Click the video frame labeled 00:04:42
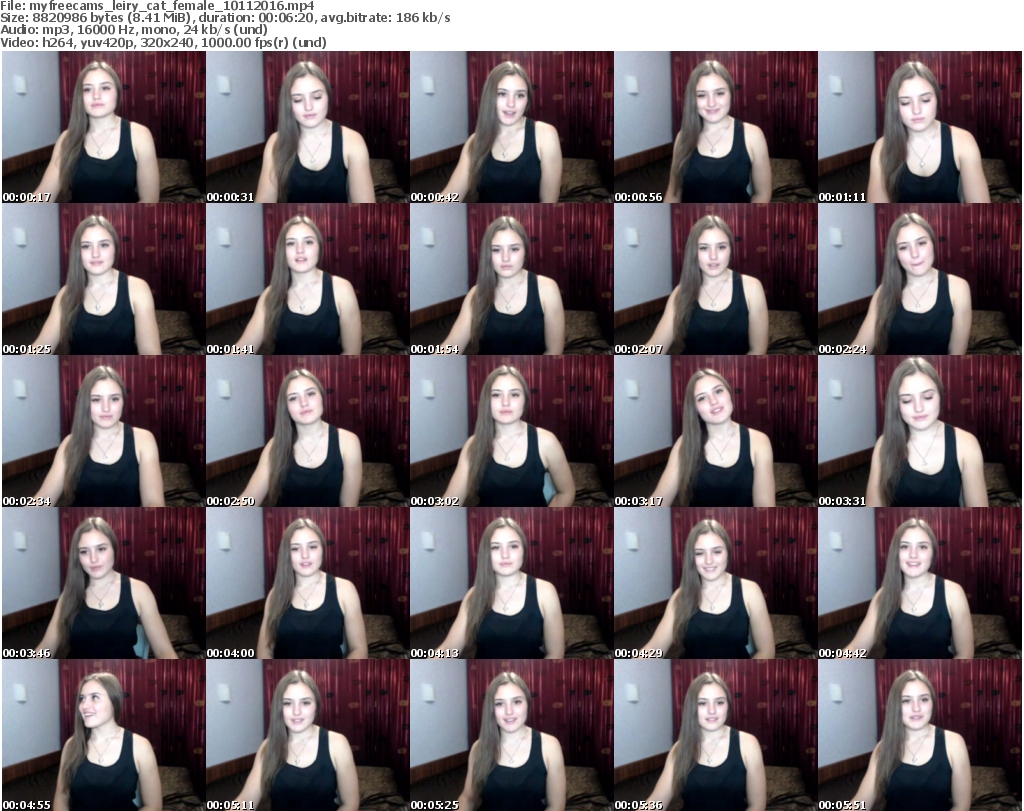Screen dimensions: 1024x811 [920, 583]
